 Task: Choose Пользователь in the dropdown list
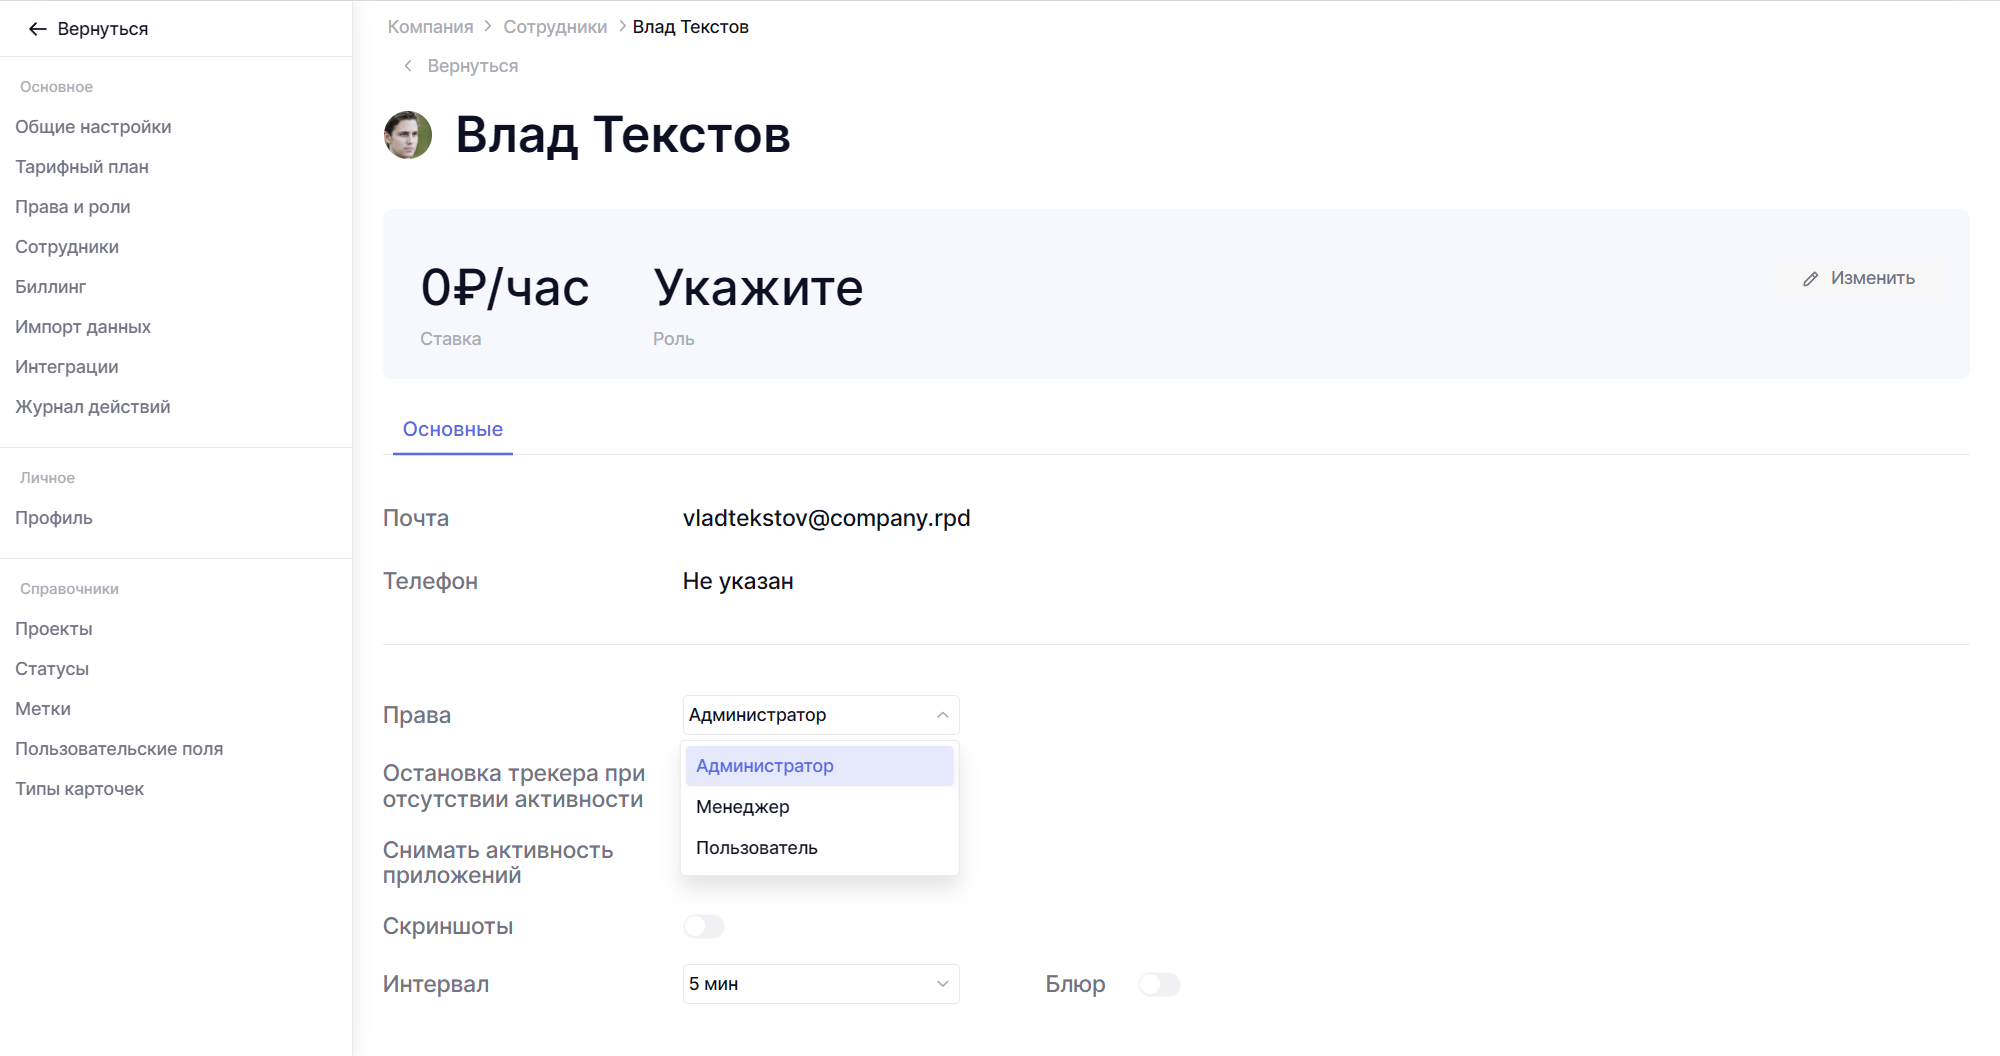(x=757, y=848)
